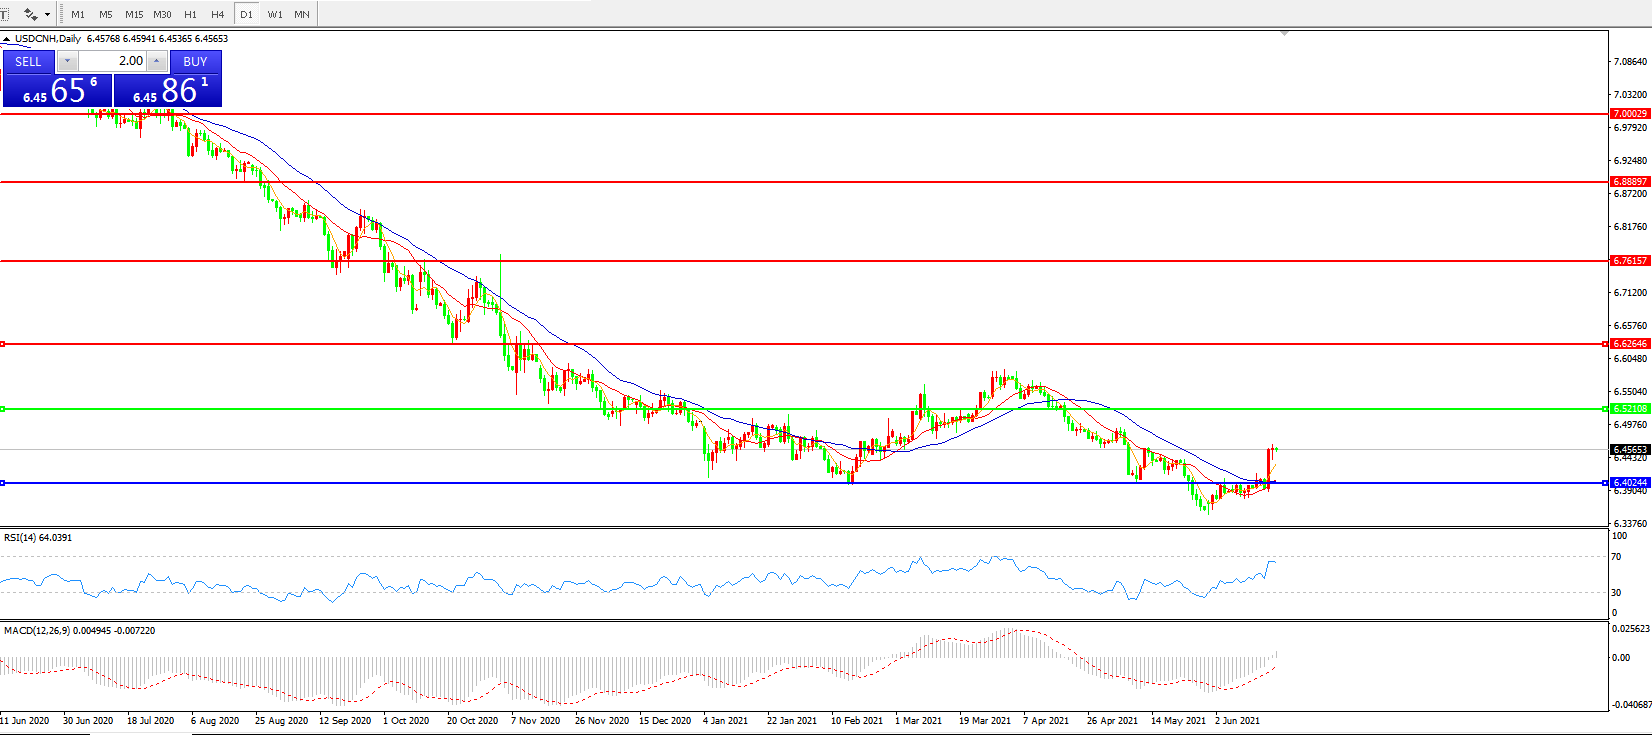Click the RSI(14) indicator label
The width and height of the screenshot is (1652, 735).
point(38,538)
